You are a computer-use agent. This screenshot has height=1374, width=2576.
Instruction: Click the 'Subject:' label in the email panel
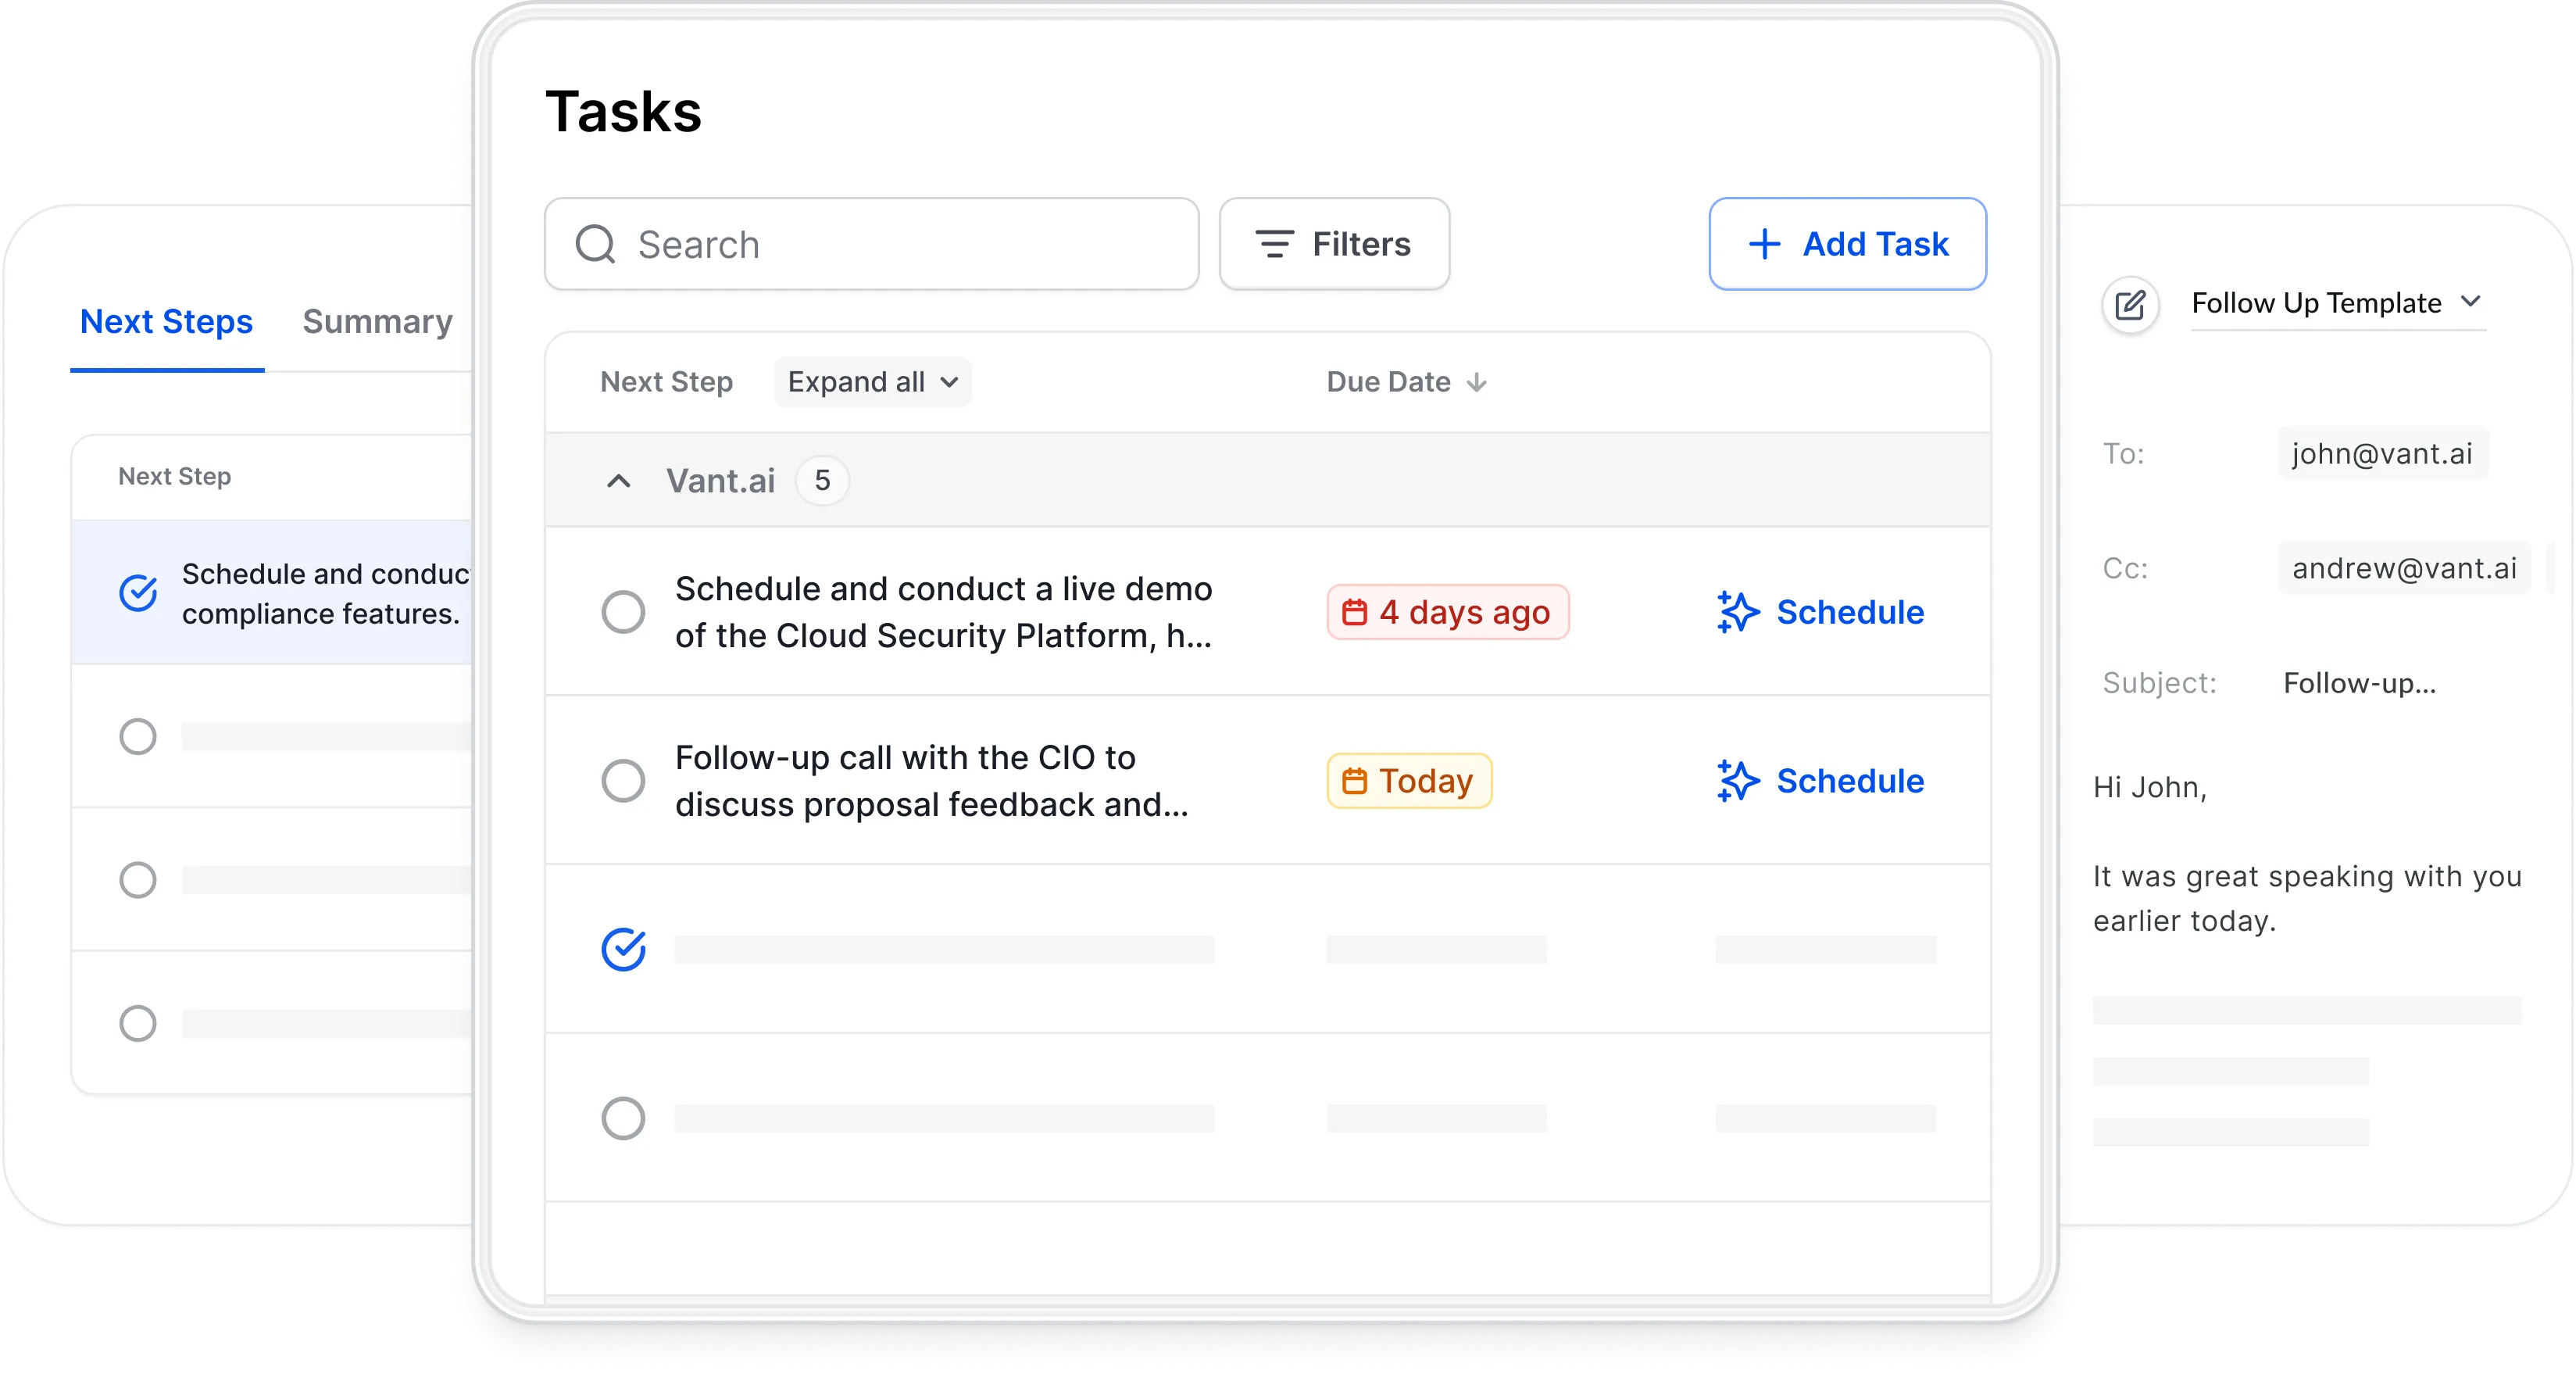tap(2159, 684)
